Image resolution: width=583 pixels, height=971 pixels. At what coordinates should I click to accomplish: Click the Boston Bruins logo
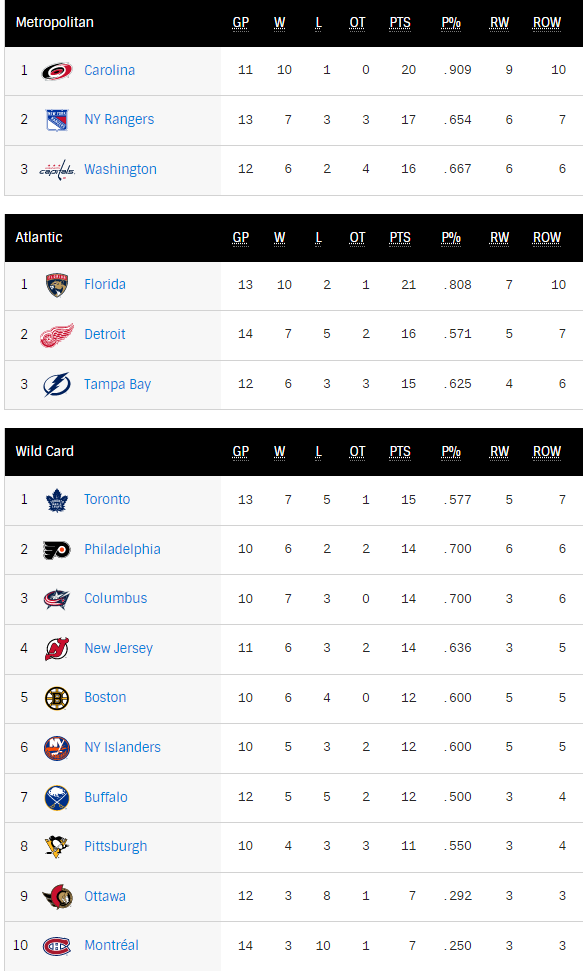pos(57,698)
